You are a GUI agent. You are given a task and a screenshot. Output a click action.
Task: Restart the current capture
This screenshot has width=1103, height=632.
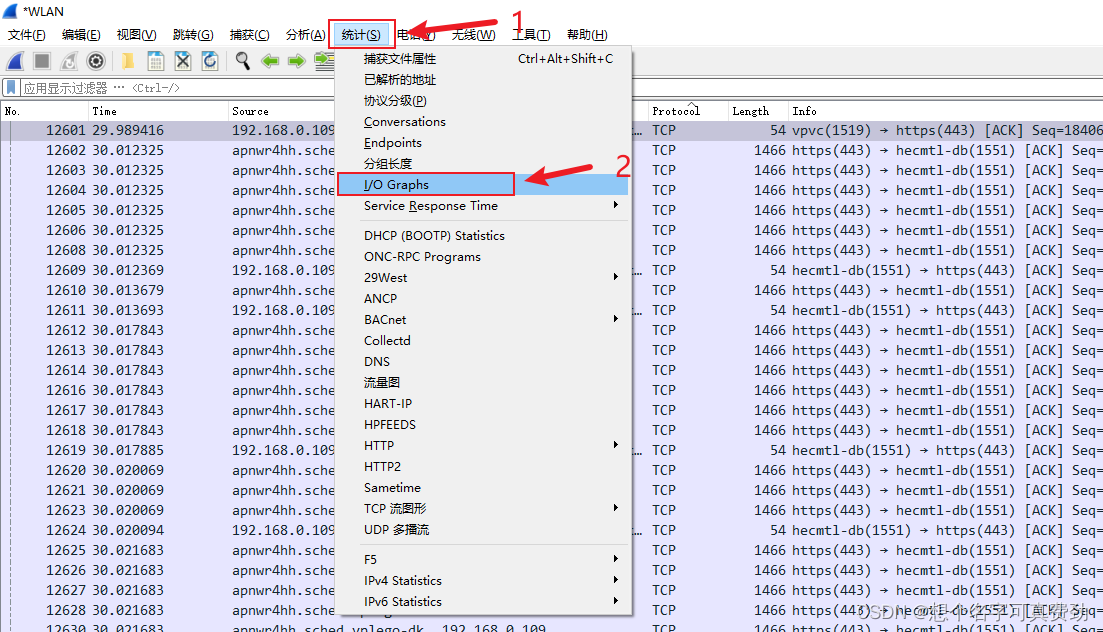(69, 61)
